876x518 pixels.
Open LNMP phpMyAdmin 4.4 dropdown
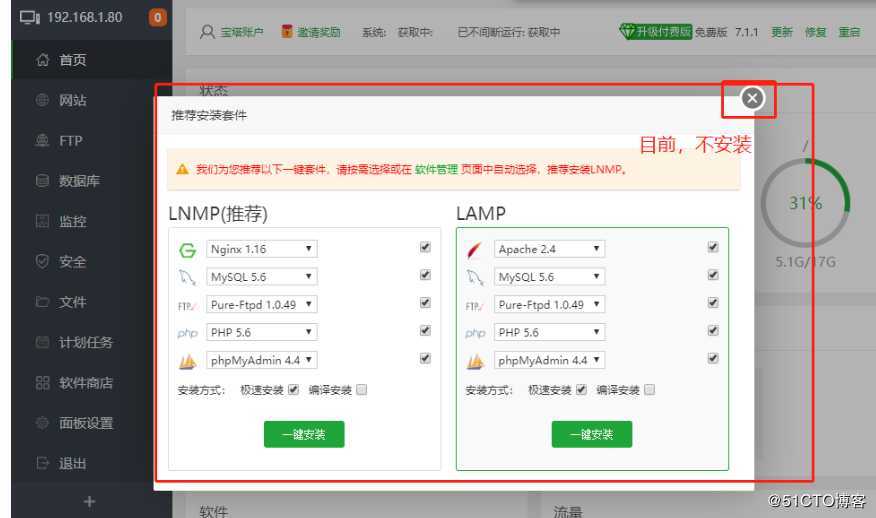[x=261, y=360]
